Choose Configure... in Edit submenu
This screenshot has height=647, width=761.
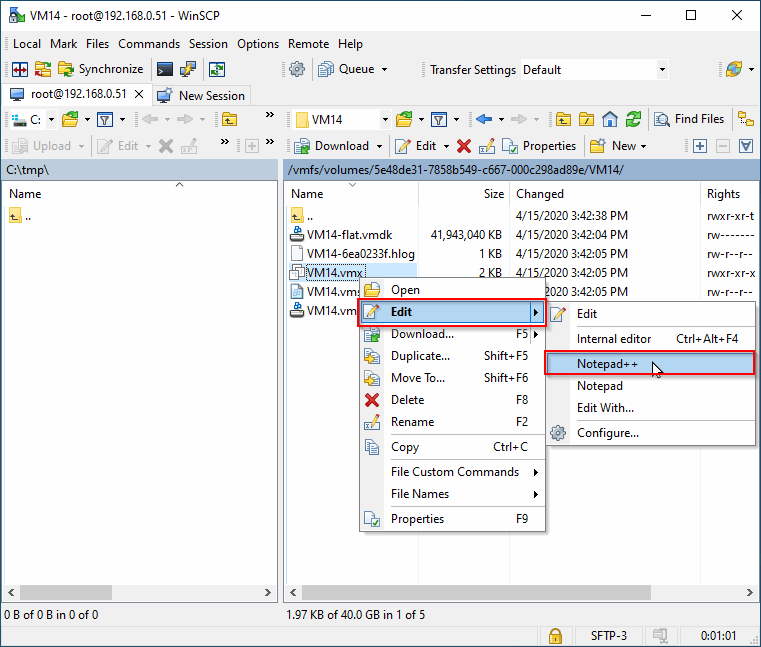tap(650, 433)
